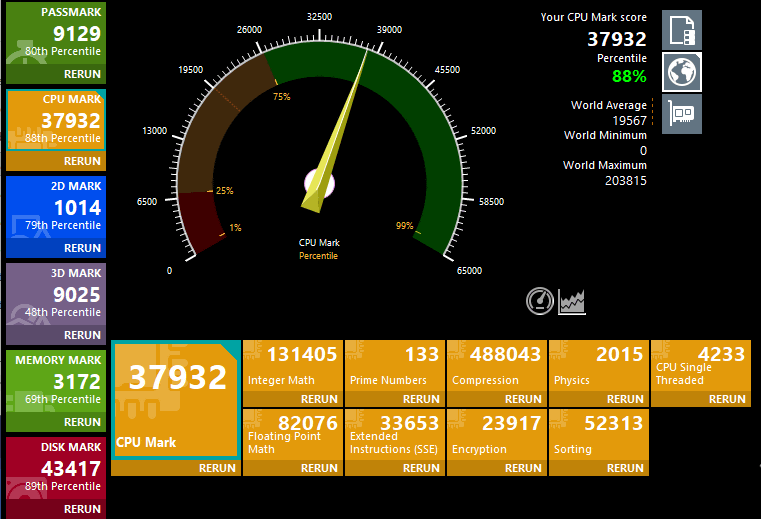Open the 3D Mark 9025 tile
Viewport: 761px width, 519px height.
pyautogui.click(x=56, y=294)
